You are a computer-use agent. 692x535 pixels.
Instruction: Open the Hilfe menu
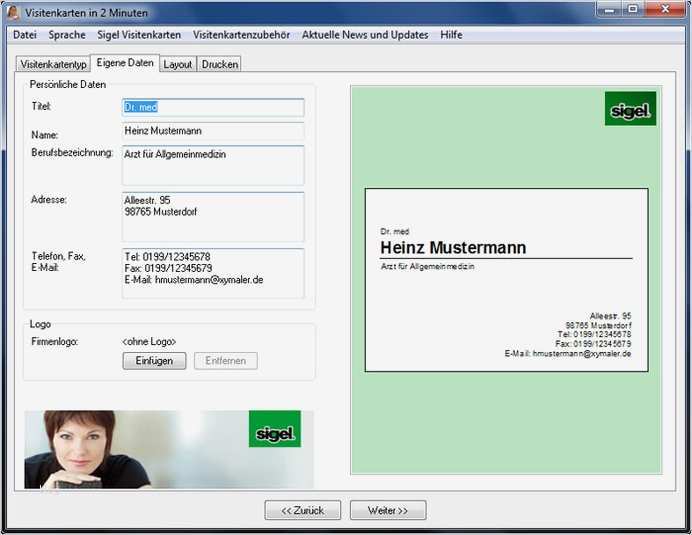click(451, 35)
